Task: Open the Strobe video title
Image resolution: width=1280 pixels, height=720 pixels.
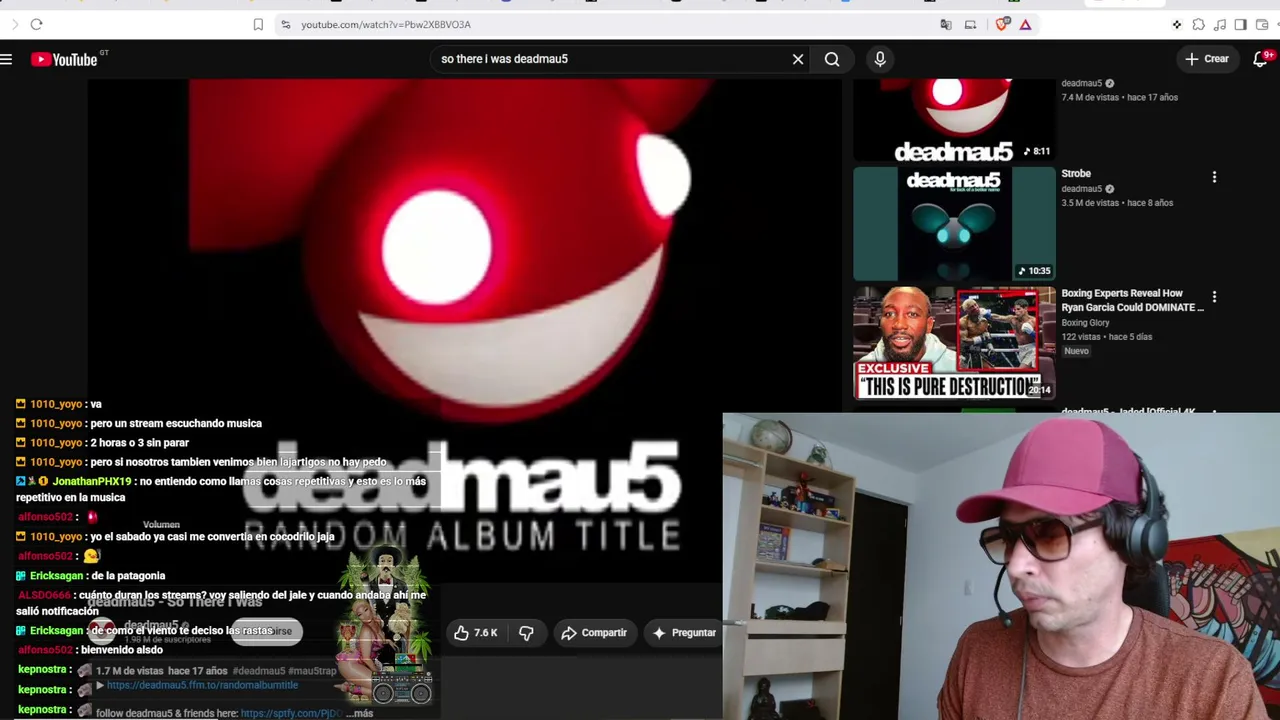Action: click(1076, 174)
